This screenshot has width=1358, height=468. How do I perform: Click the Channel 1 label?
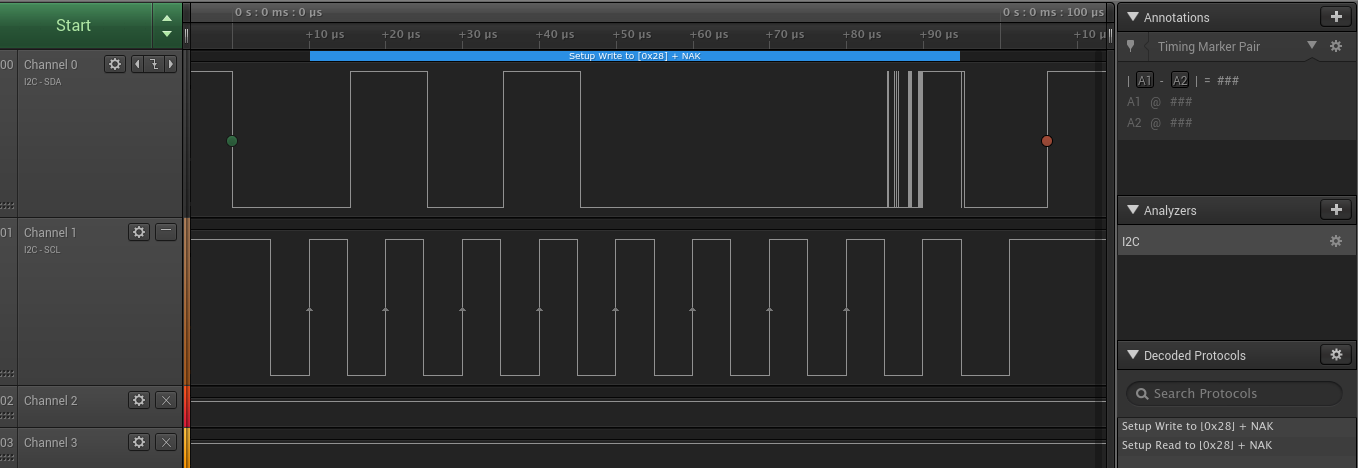click(50, 232)
